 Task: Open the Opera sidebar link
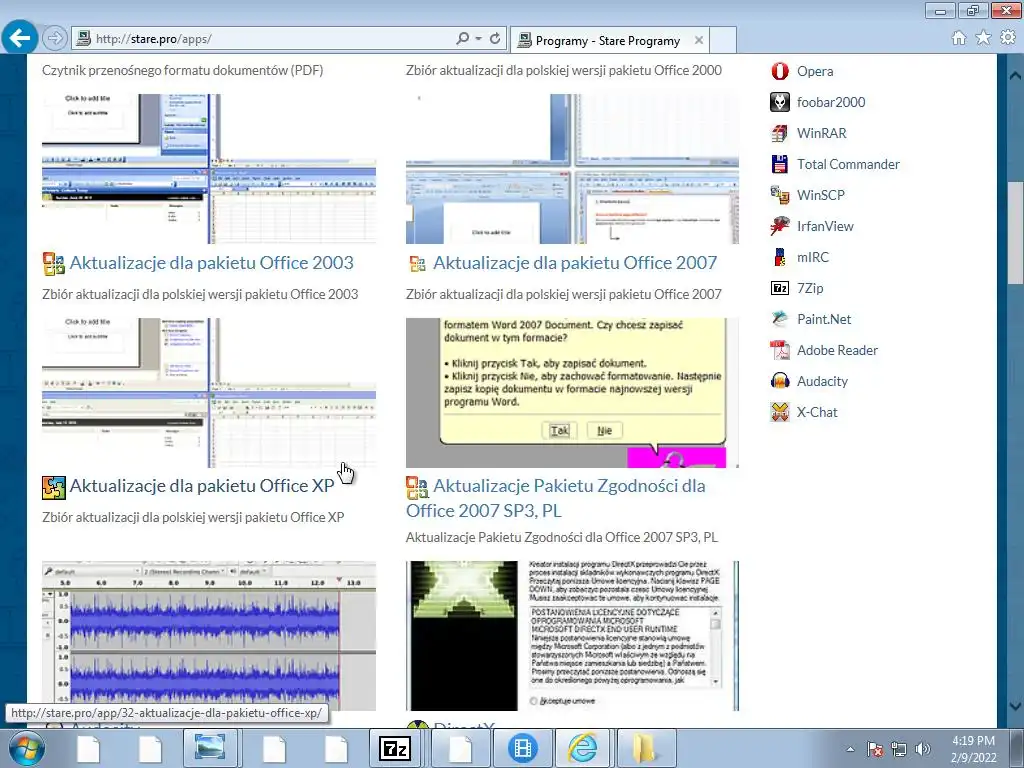(x=815, y=71)
